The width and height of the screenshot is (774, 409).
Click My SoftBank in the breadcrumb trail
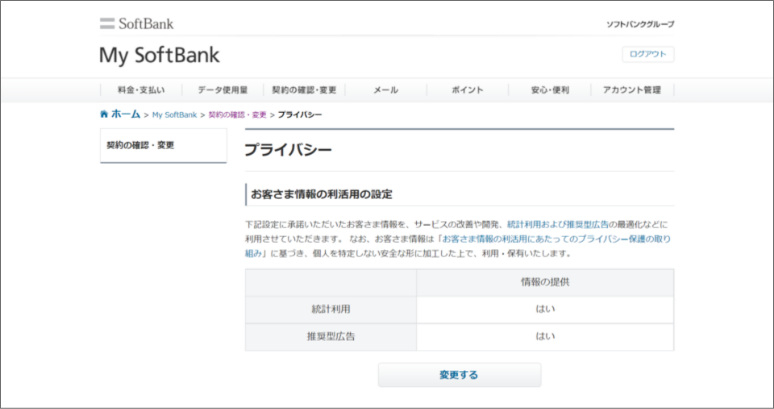(x=175, y=115)
